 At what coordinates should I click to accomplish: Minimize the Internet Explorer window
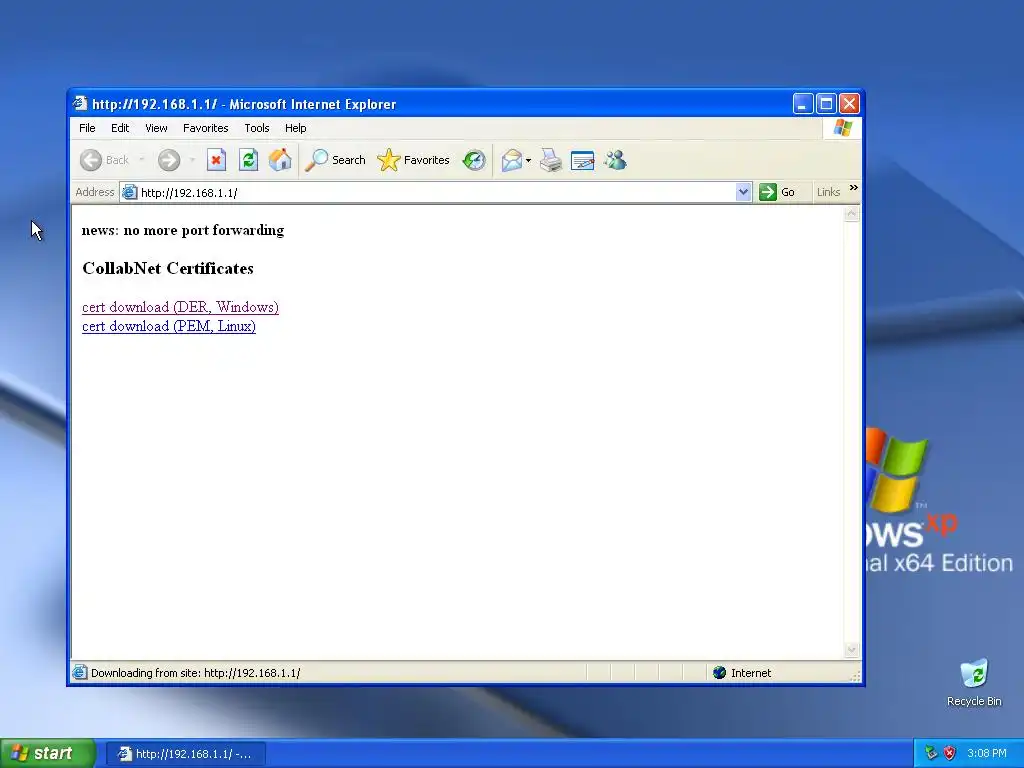803,103
